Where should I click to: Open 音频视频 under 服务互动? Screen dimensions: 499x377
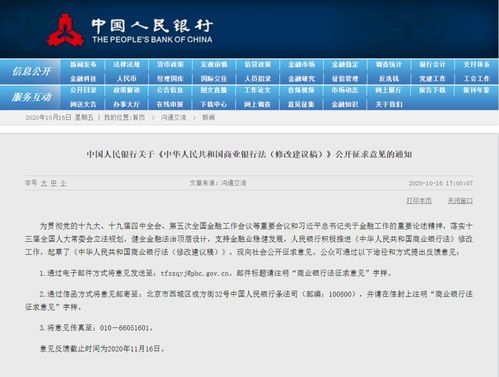[x=301, y=90]
